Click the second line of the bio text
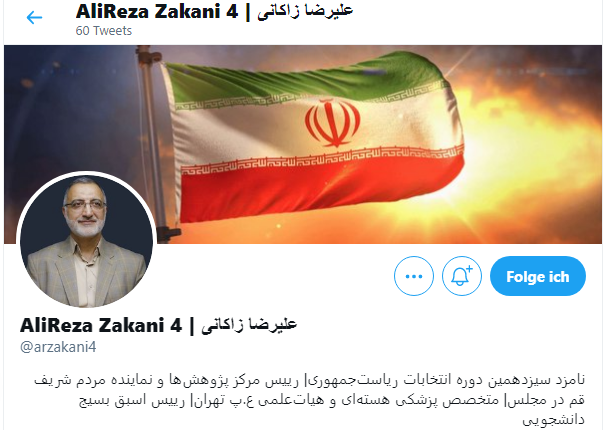Image resolution: width=604 pixels, height=430 pixels. coord(332,400)
